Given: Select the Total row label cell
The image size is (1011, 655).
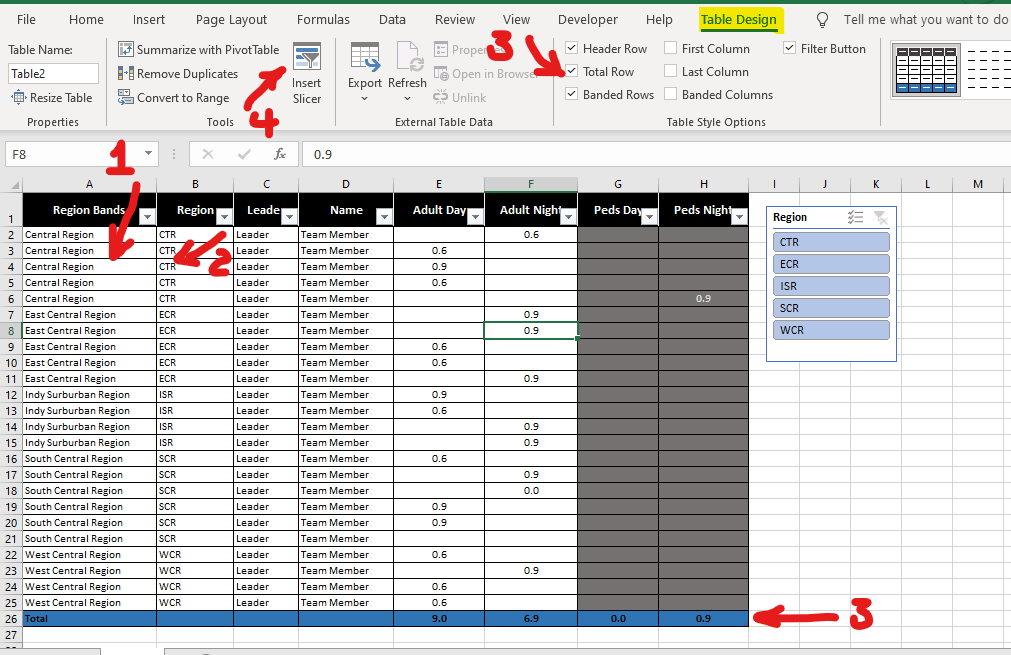Looking at the screenshot, I should coord(90,618).
